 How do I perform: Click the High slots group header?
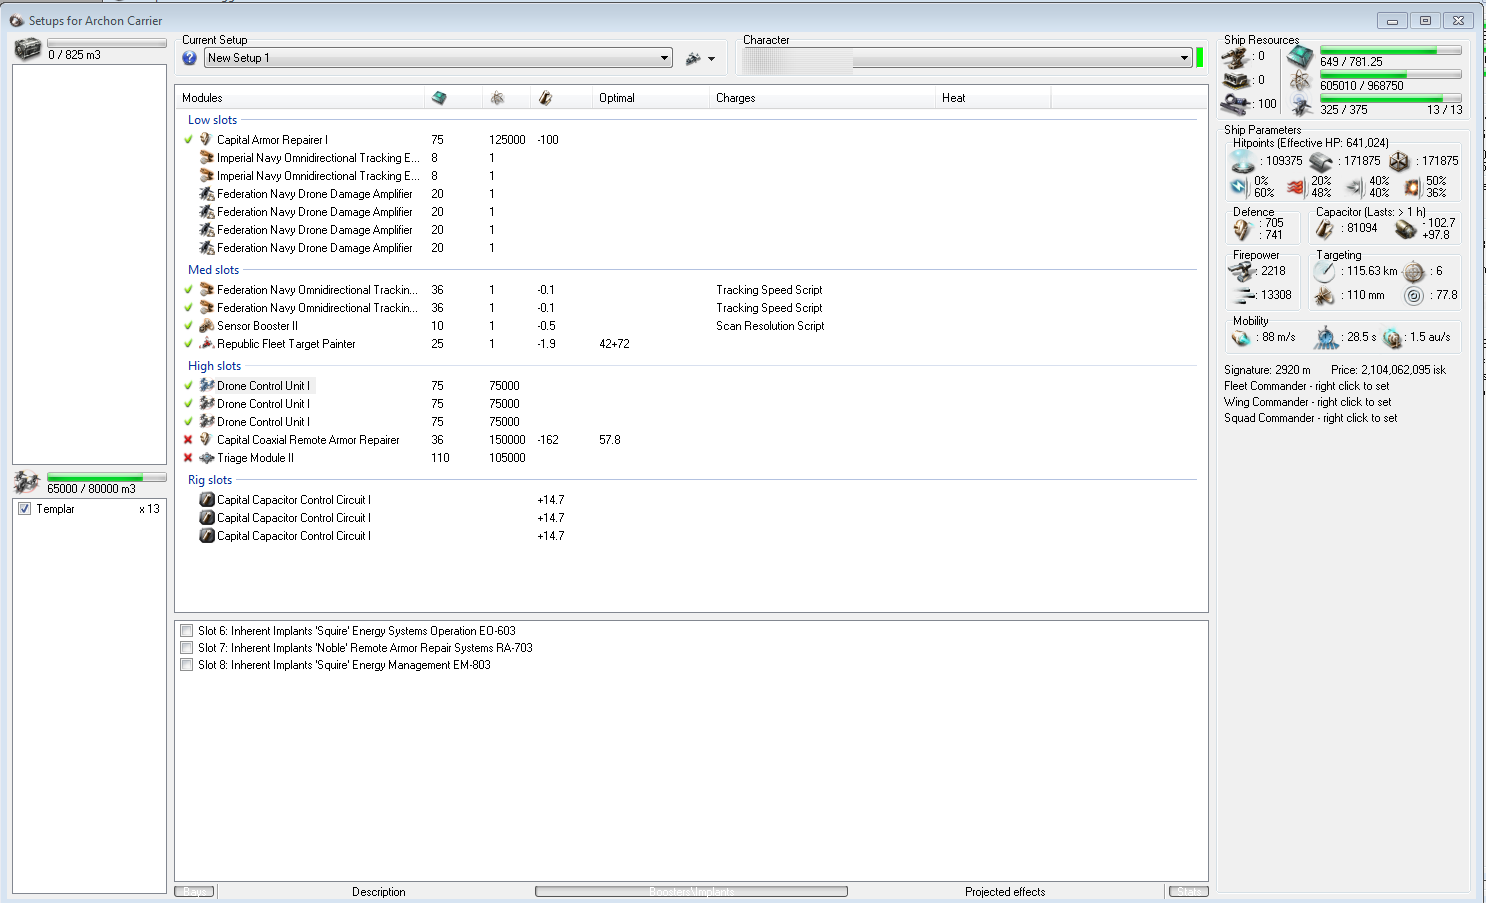tap(214, 366)
